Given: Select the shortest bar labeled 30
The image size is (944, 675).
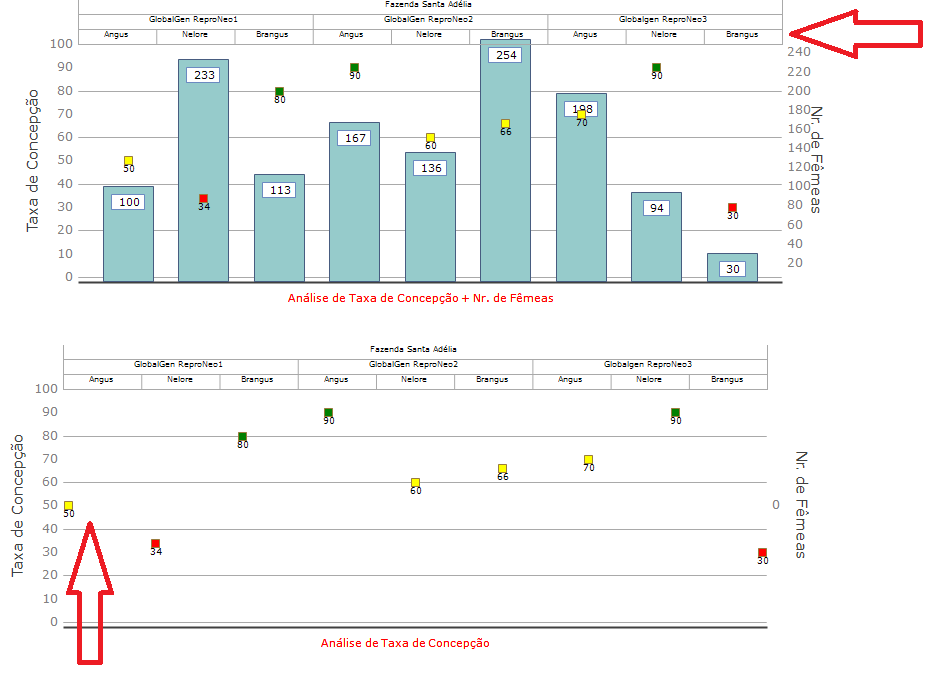Looking at the screenshot, I should 732,267.
